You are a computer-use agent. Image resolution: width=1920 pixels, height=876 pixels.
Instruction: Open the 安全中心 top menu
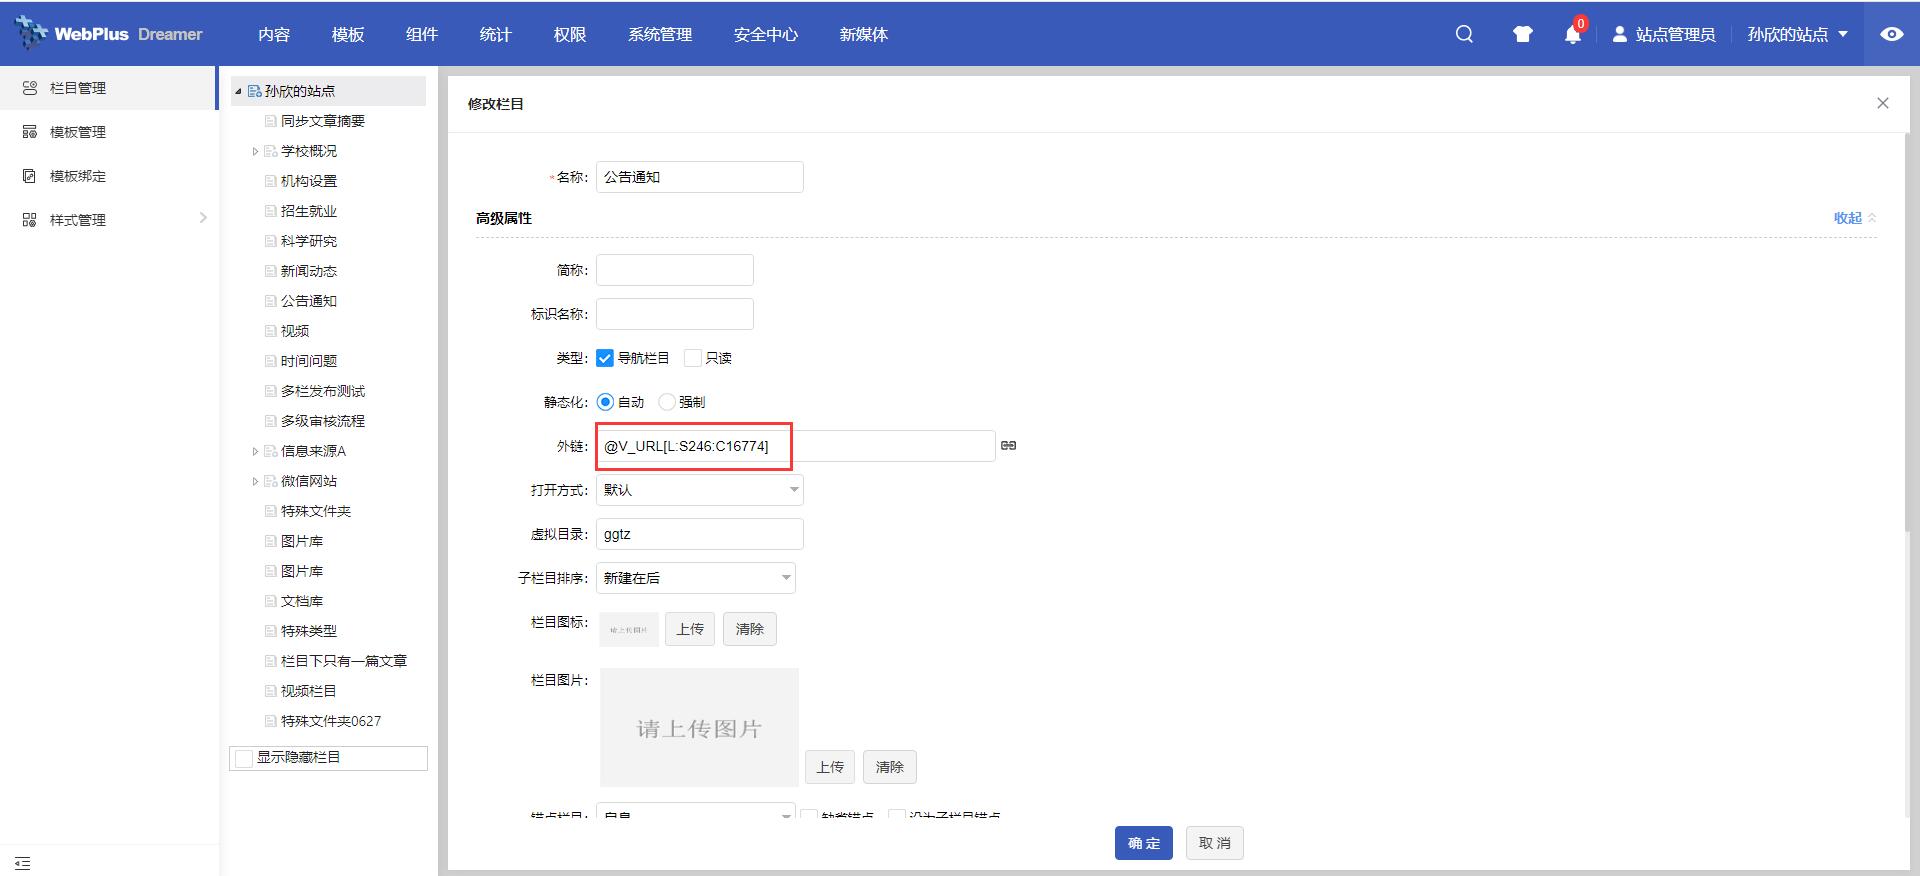click(766, 34)
